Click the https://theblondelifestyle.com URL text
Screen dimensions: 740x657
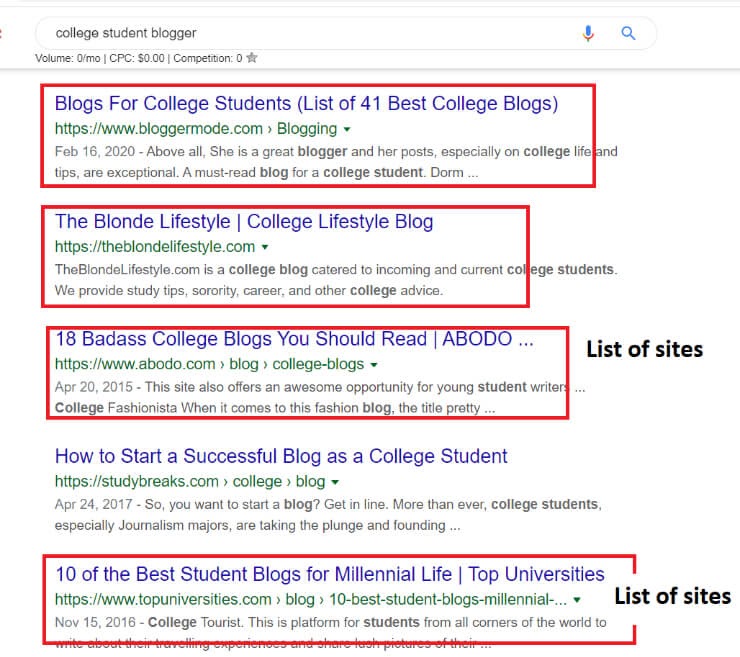coord(155,246)
